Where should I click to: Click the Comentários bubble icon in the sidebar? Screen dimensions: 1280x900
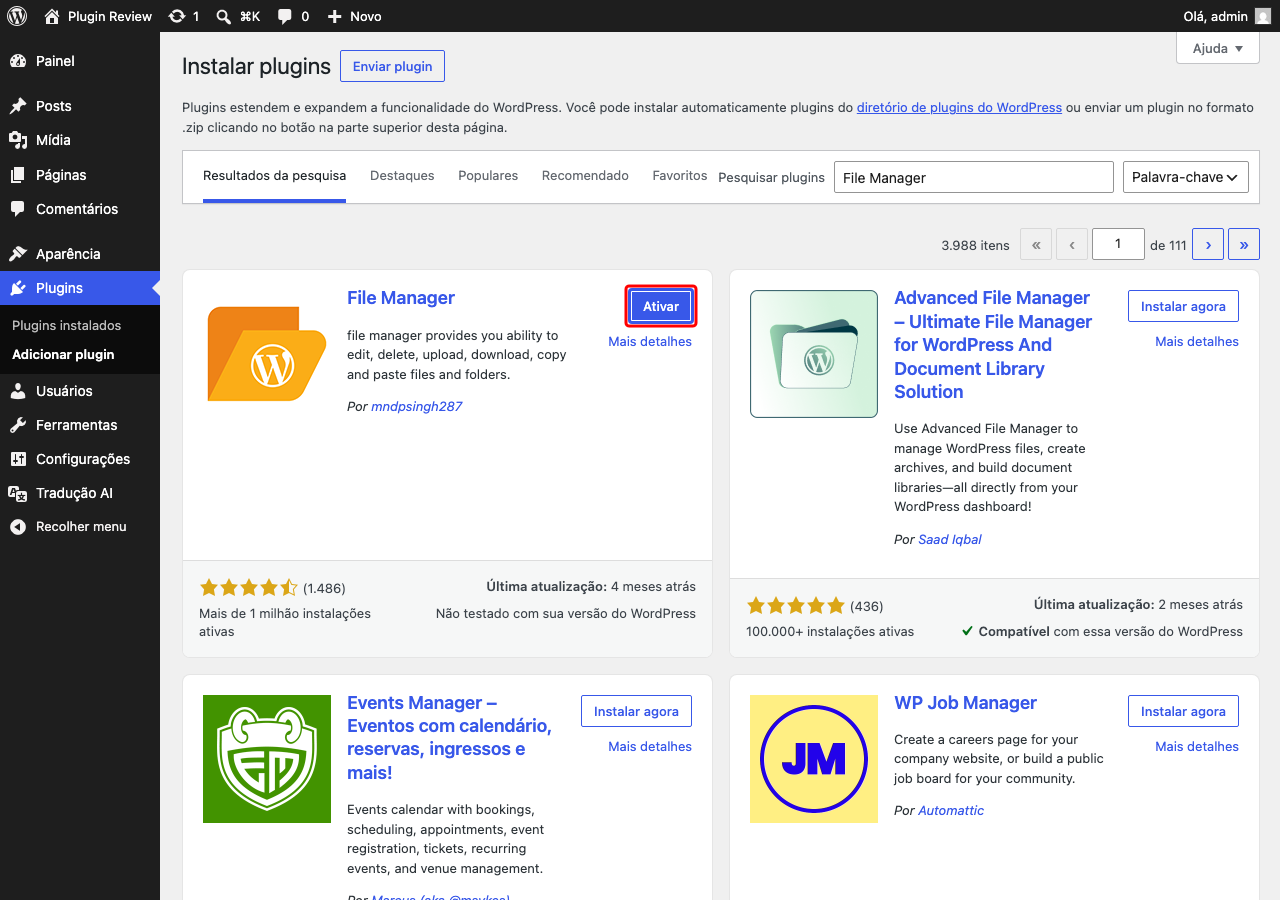pyautogui.click(x=18, y=209)
